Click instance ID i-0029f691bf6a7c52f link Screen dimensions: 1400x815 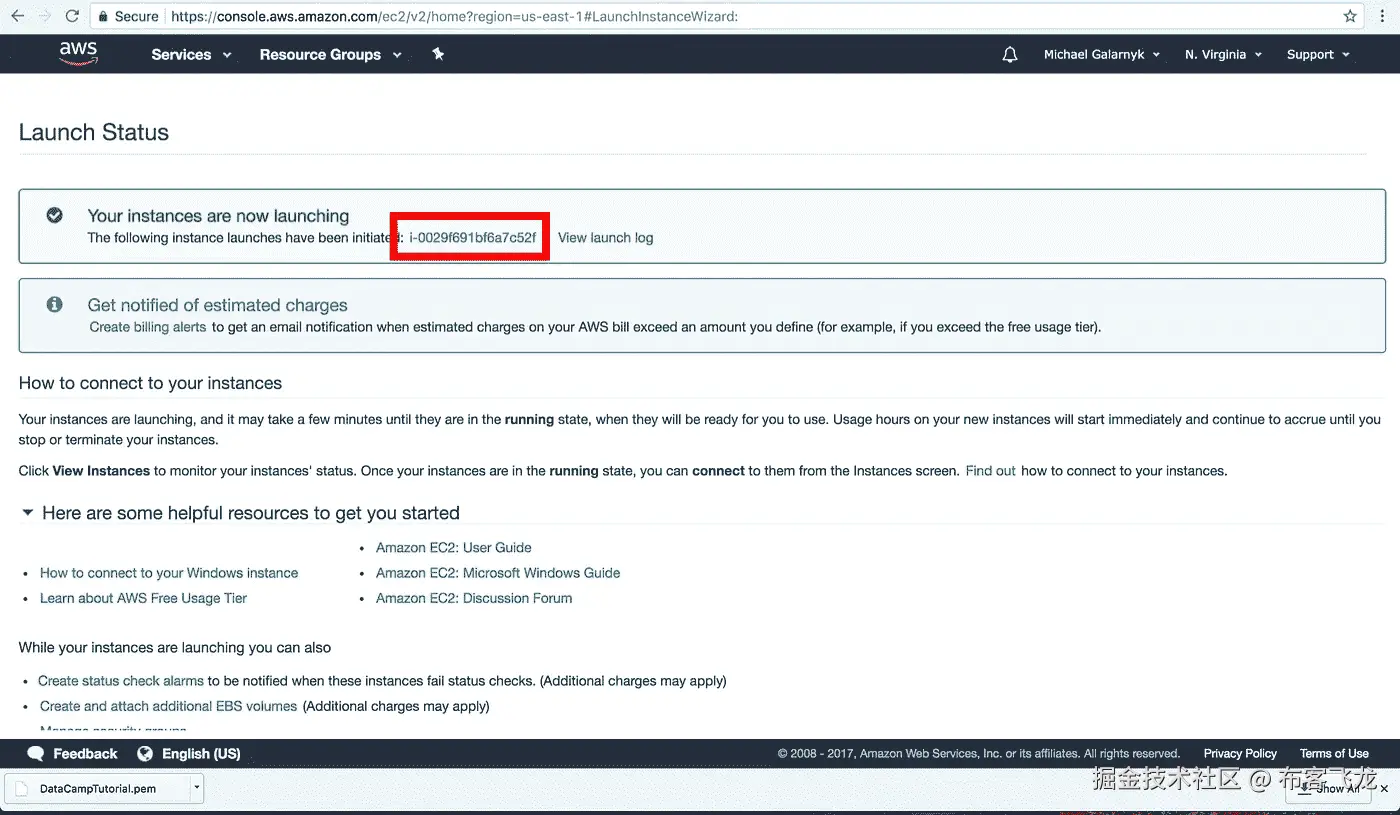[473, 238]
